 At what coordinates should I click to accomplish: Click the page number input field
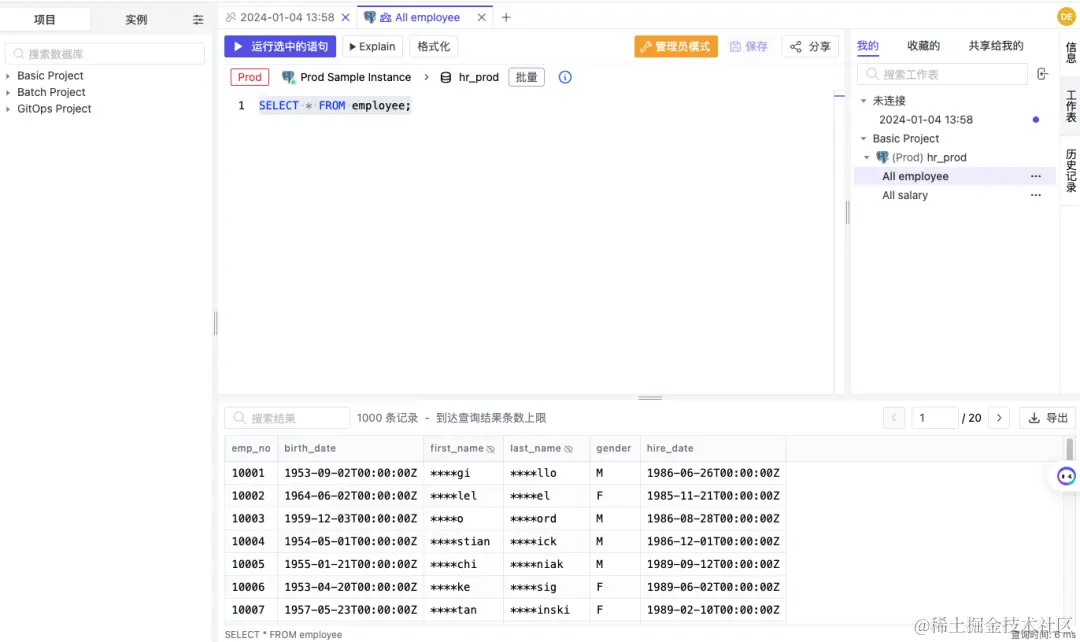pos(934,417)
